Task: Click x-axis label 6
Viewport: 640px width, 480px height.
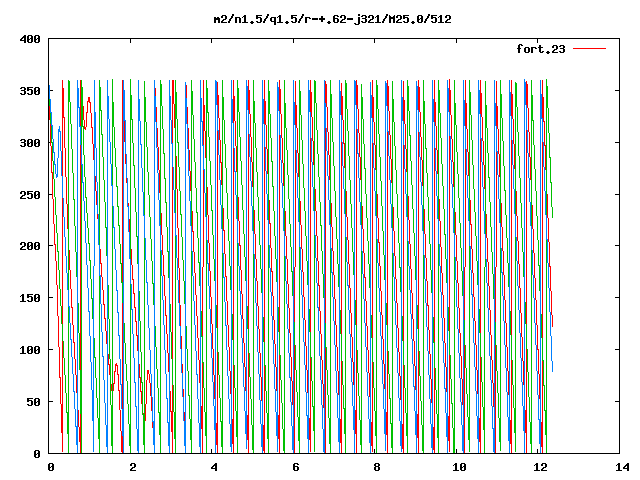Action: (x=296, y=467)
